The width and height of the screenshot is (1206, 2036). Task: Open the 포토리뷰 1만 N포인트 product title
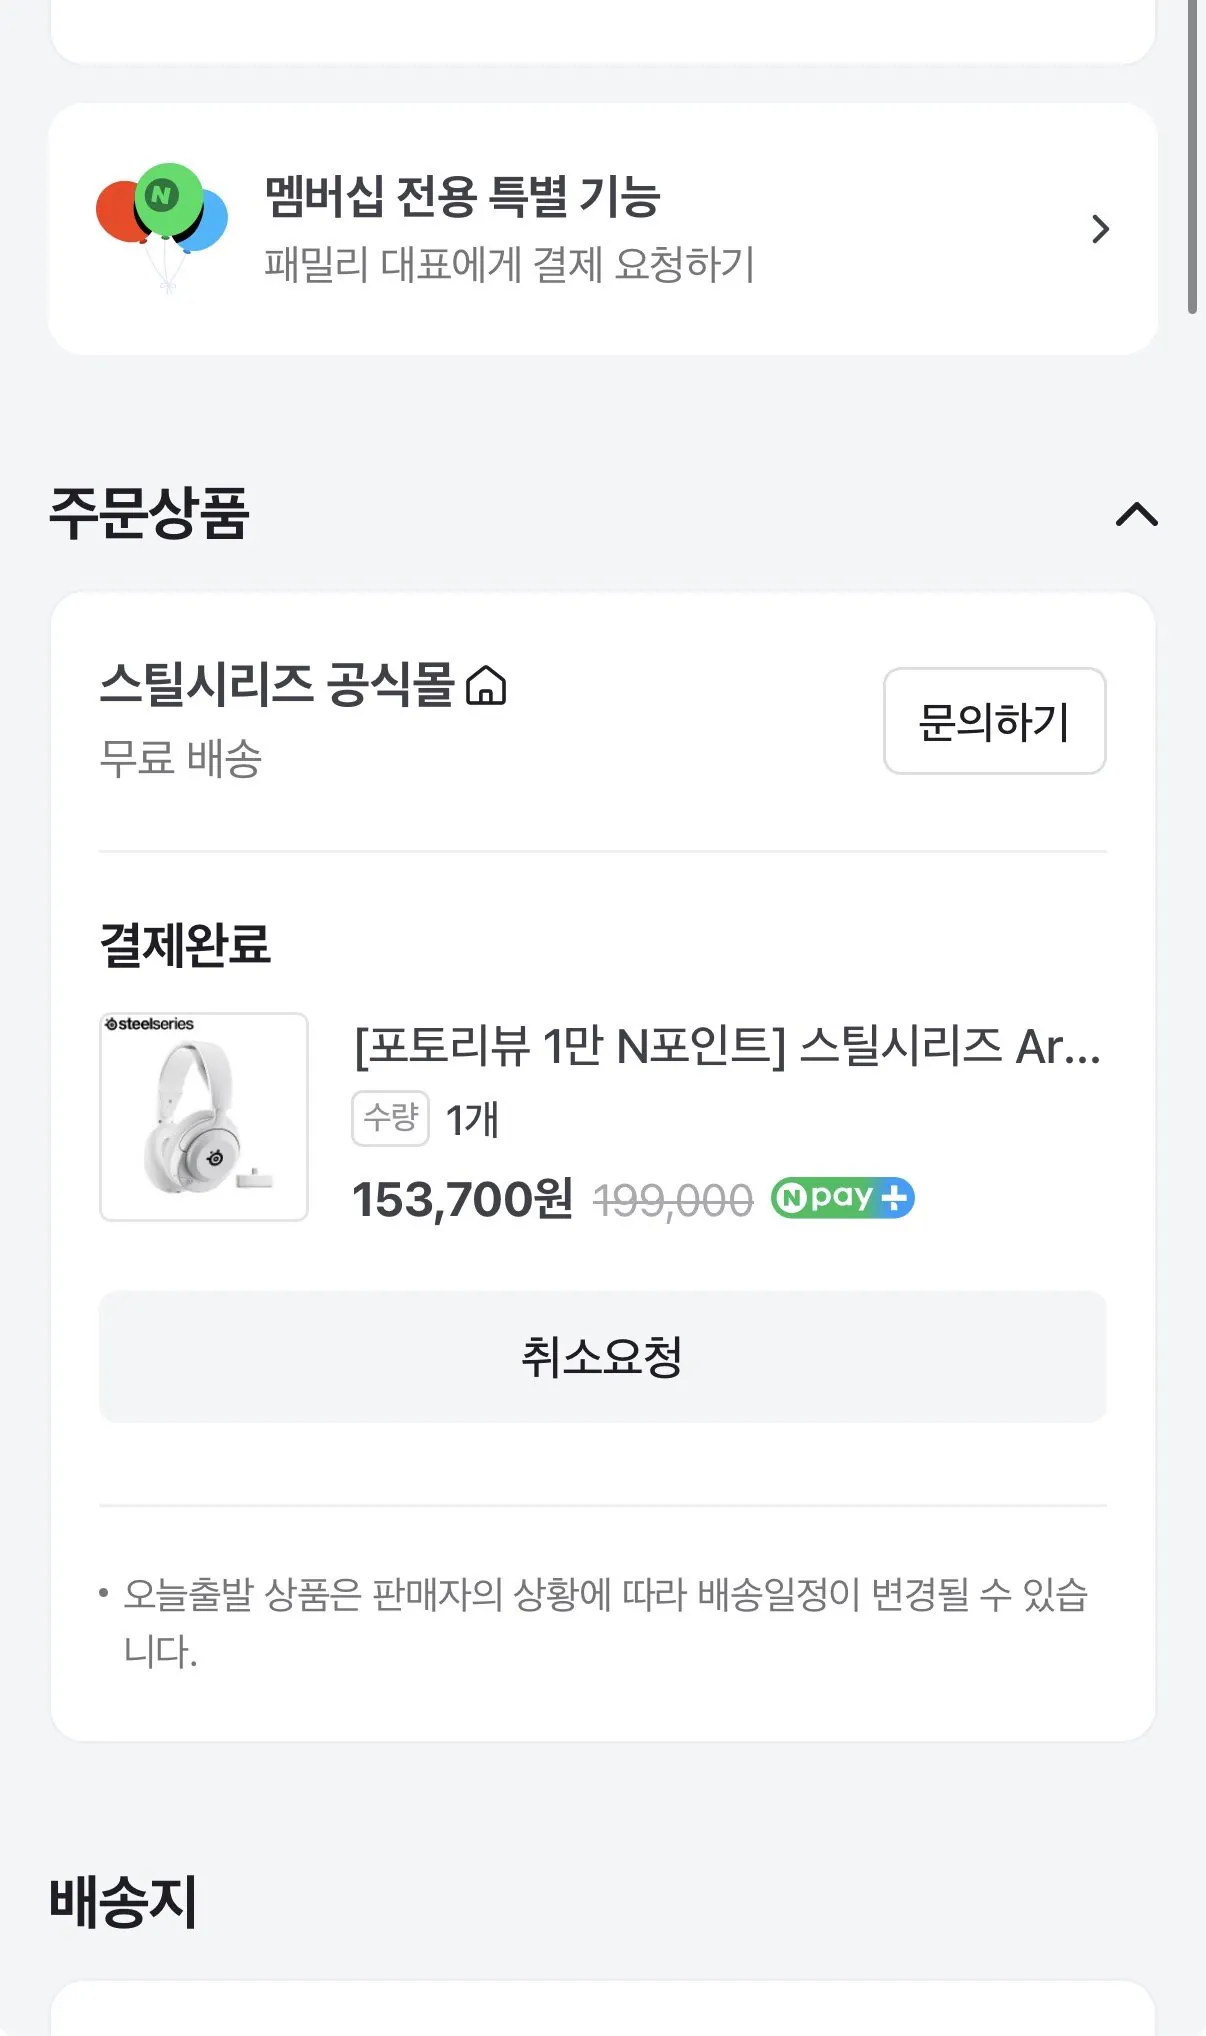(x=727, y=1047)
